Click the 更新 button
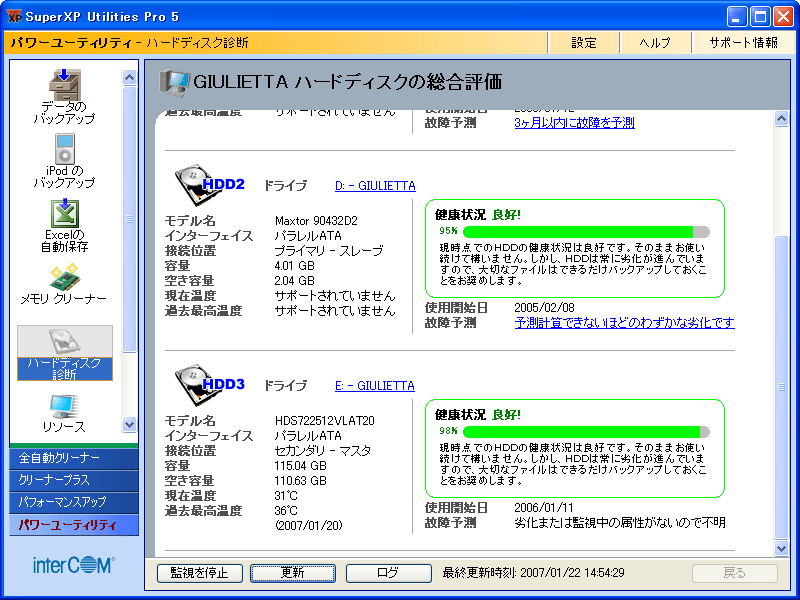This screenshot has width=800, height=600. 293,573
